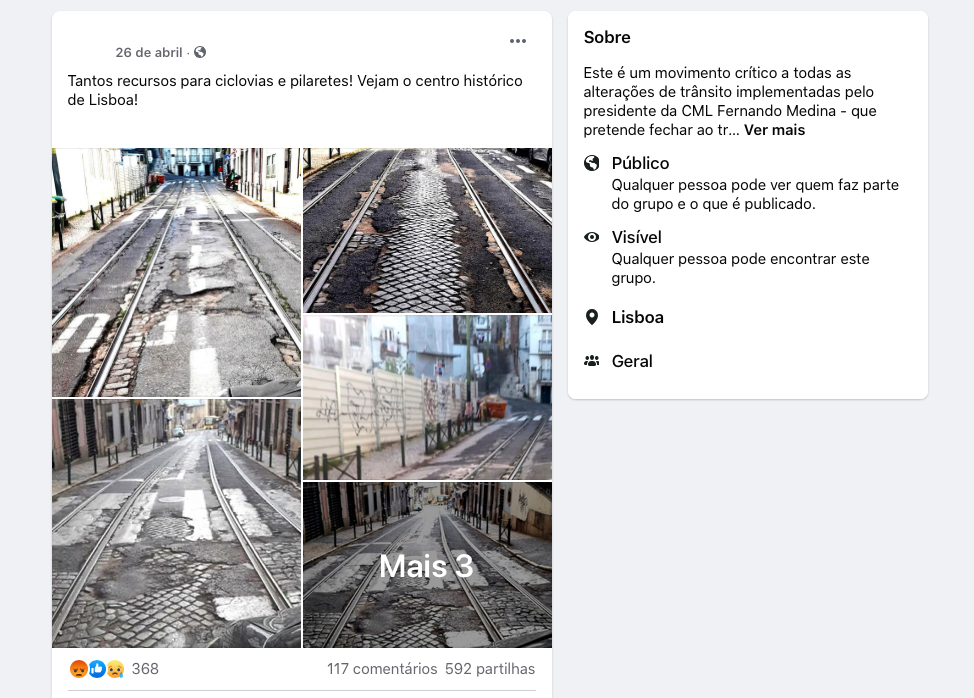This screenshot has height=698, width=974.
Task: Open the post options three-dot menu
Action: (517, 41)
